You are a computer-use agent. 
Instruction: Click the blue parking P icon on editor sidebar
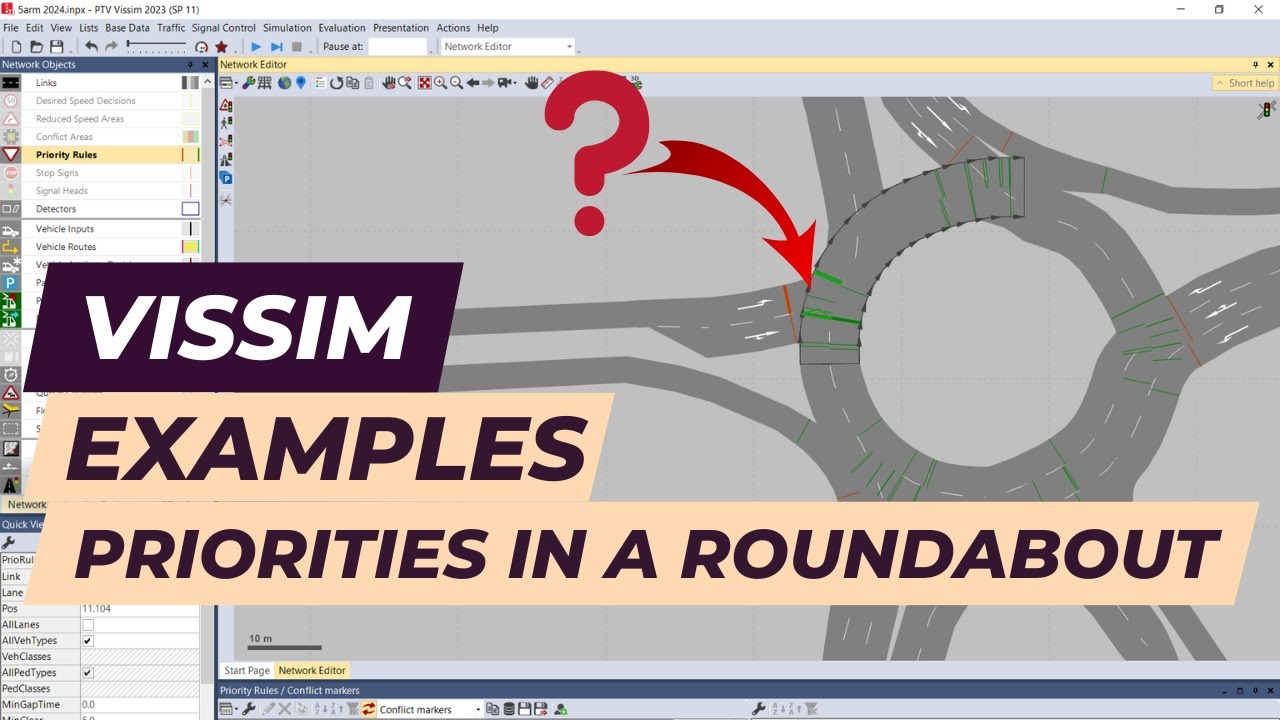[x=226, y=178]
